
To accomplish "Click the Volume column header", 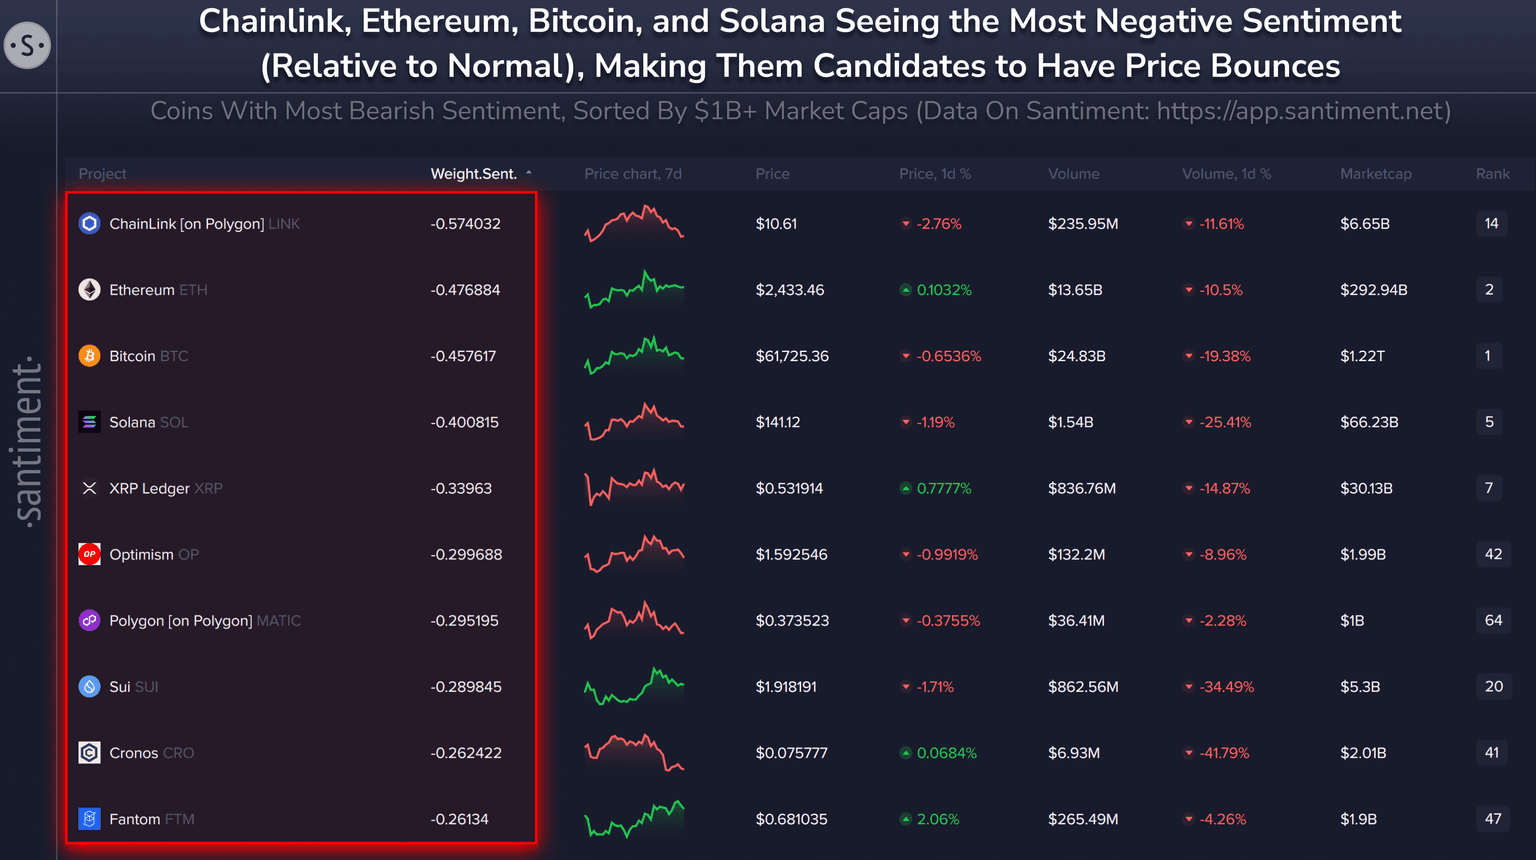I will (1073, 174).
